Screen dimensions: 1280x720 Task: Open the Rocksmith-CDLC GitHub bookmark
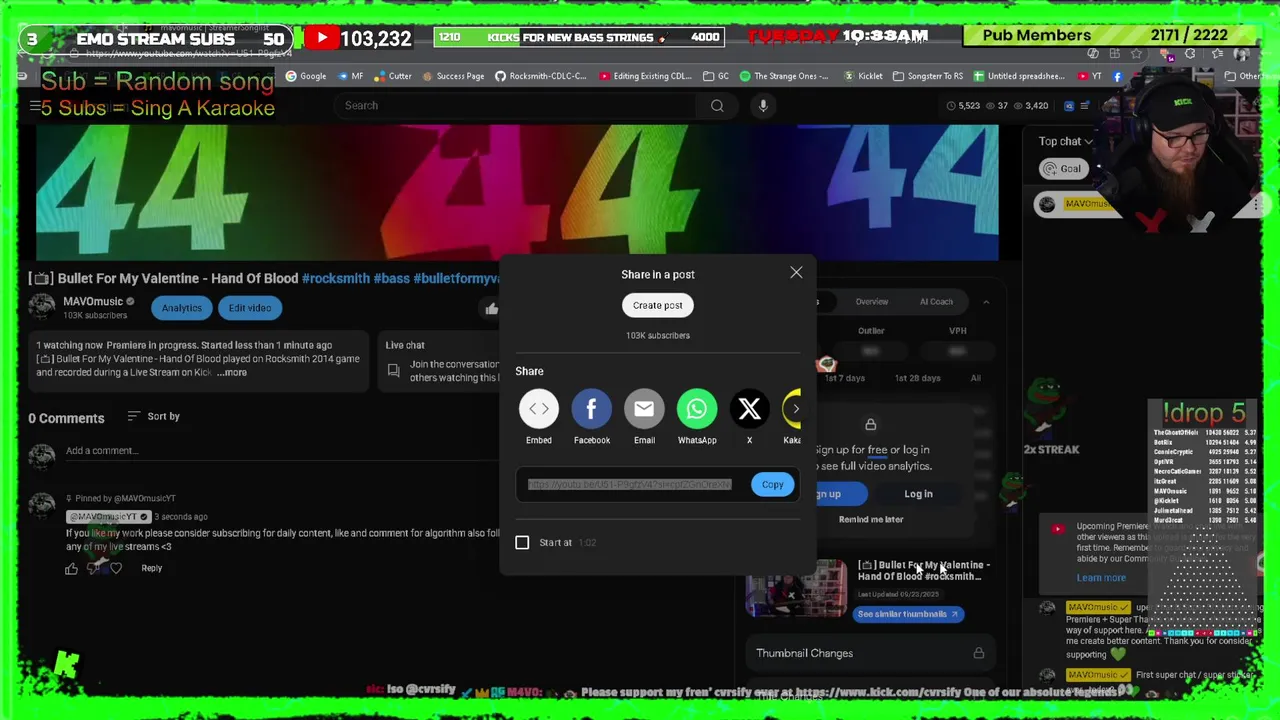coord(541,76)
